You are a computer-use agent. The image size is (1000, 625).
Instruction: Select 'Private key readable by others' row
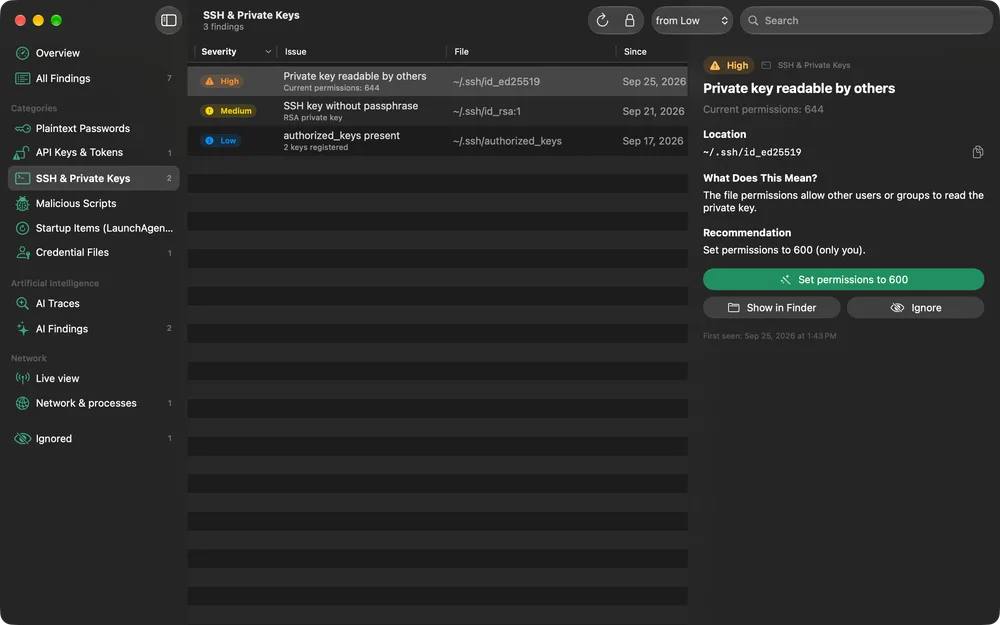pyautogui.click(x=438, y=81)
